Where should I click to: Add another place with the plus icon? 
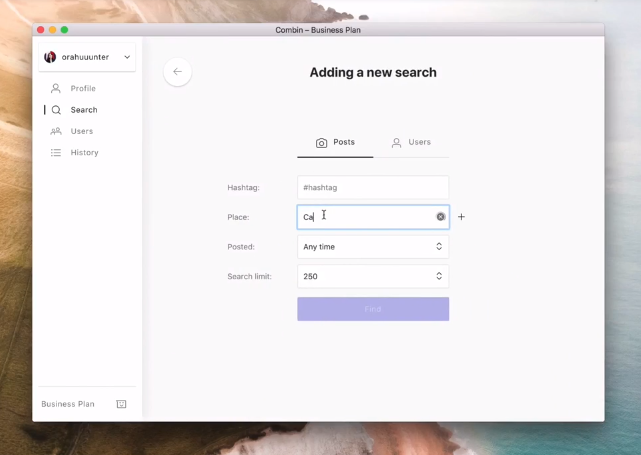tap(461, 217)
